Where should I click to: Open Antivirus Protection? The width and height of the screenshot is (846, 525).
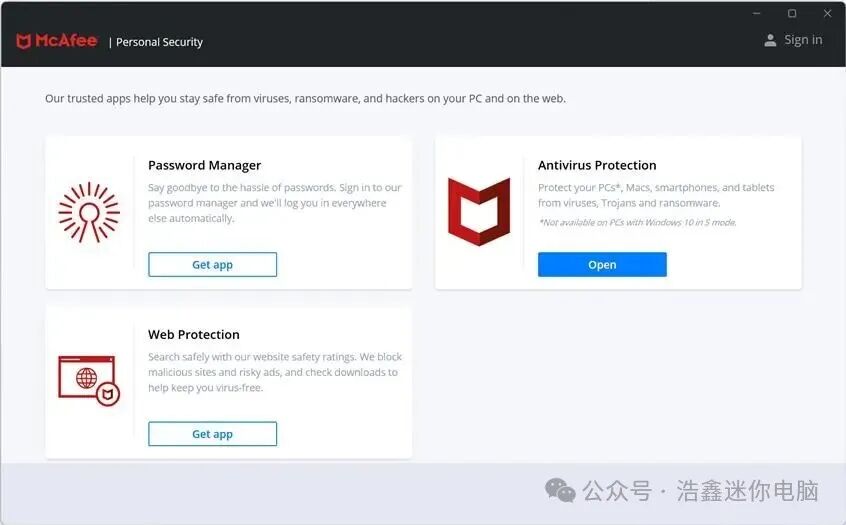602,264
